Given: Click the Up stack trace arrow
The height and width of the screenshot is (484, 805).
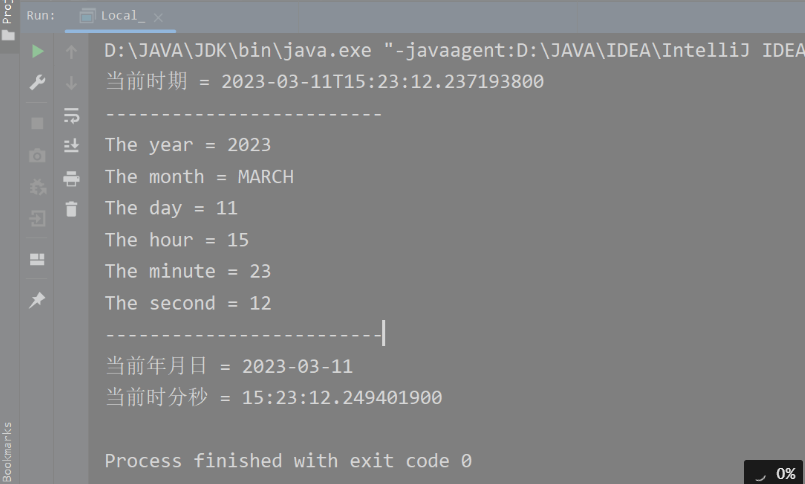Looking at the screenshot, I should (71, 52).
